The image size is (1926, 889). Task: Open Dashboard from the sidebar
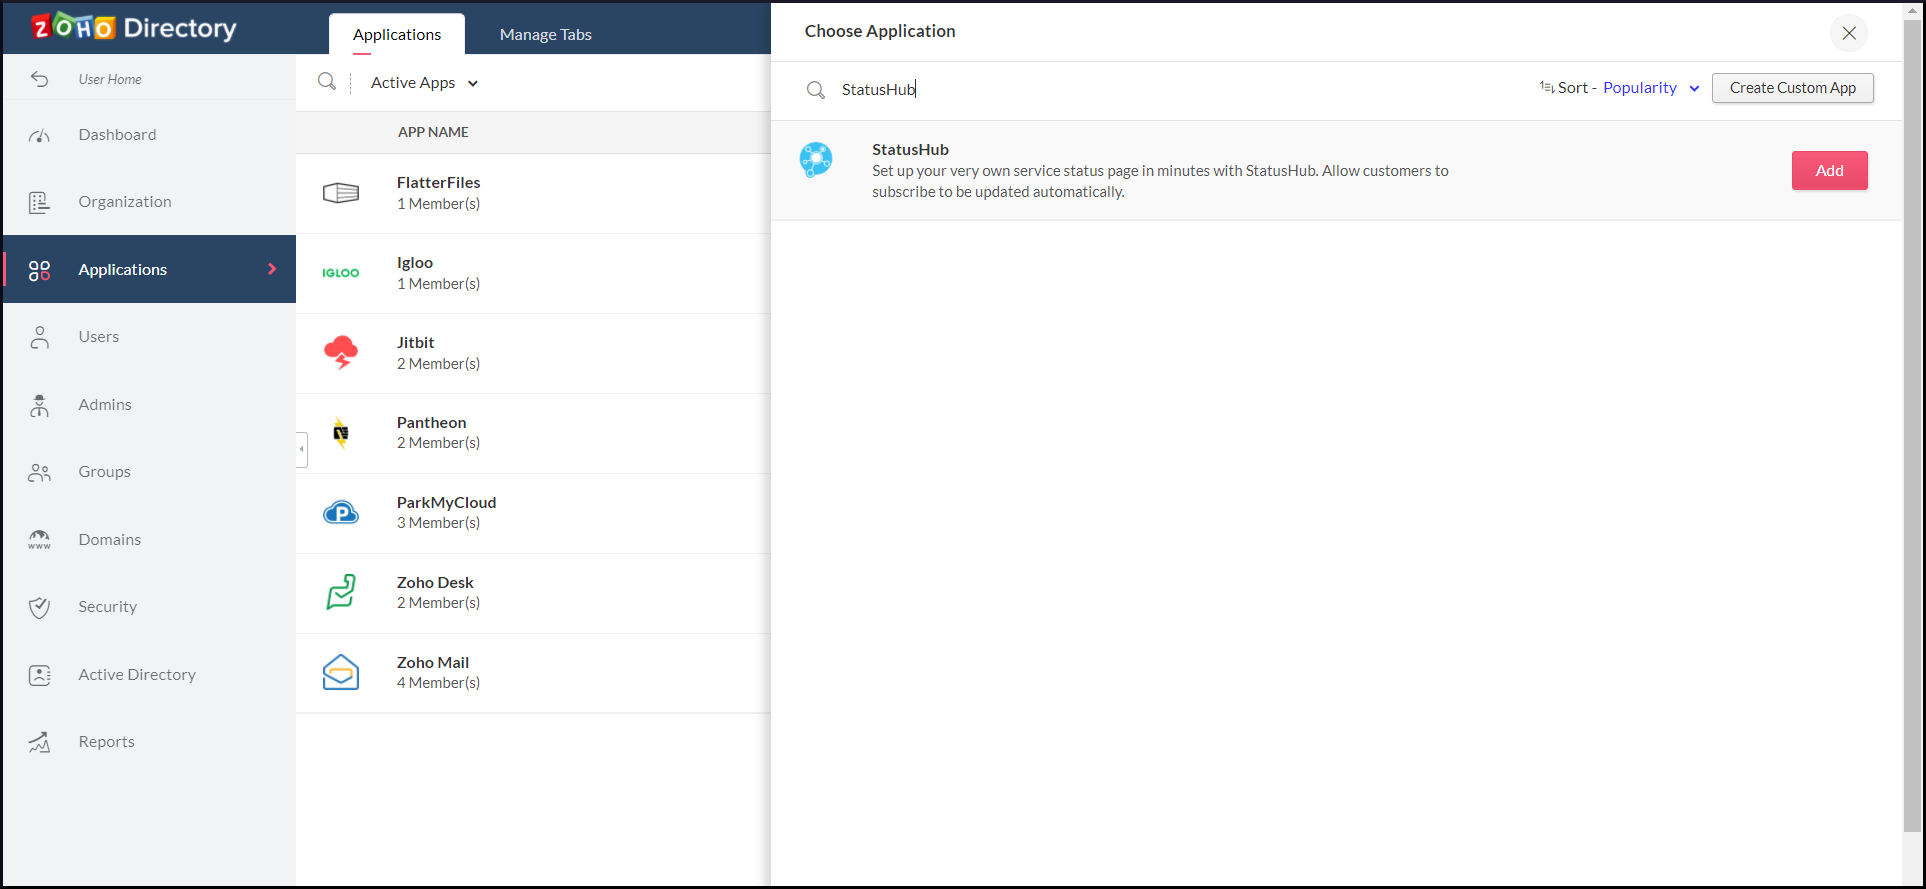point(150,135)
